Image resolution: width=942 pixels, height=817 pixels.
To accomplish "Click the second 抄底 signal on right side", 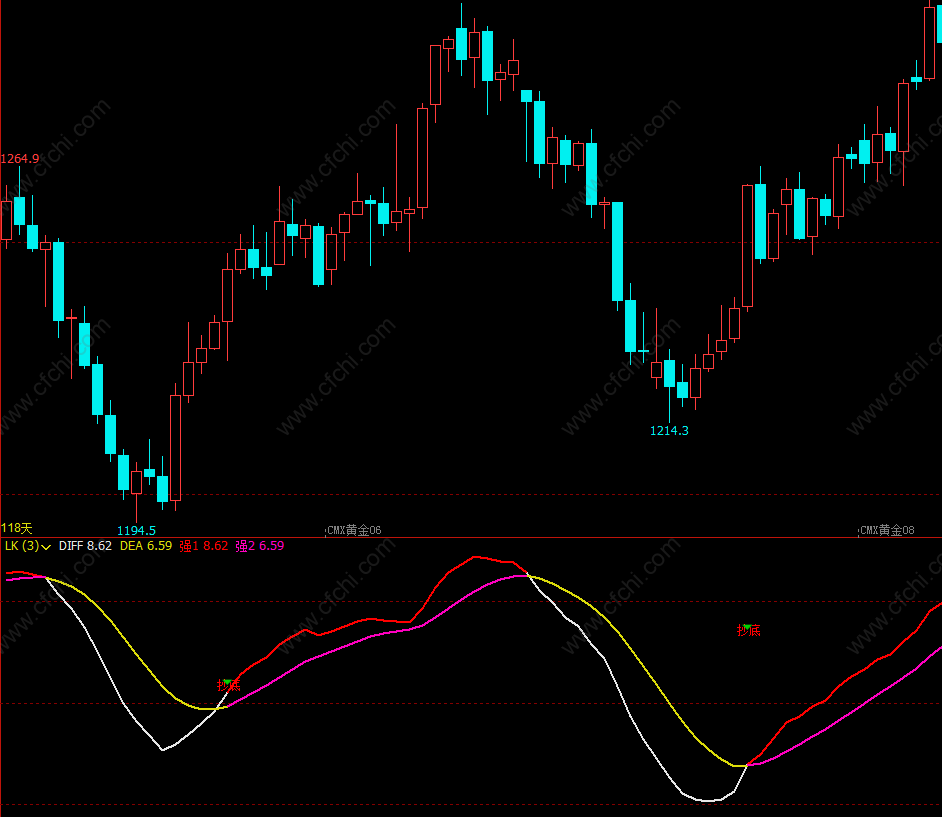I will [749, 630].
